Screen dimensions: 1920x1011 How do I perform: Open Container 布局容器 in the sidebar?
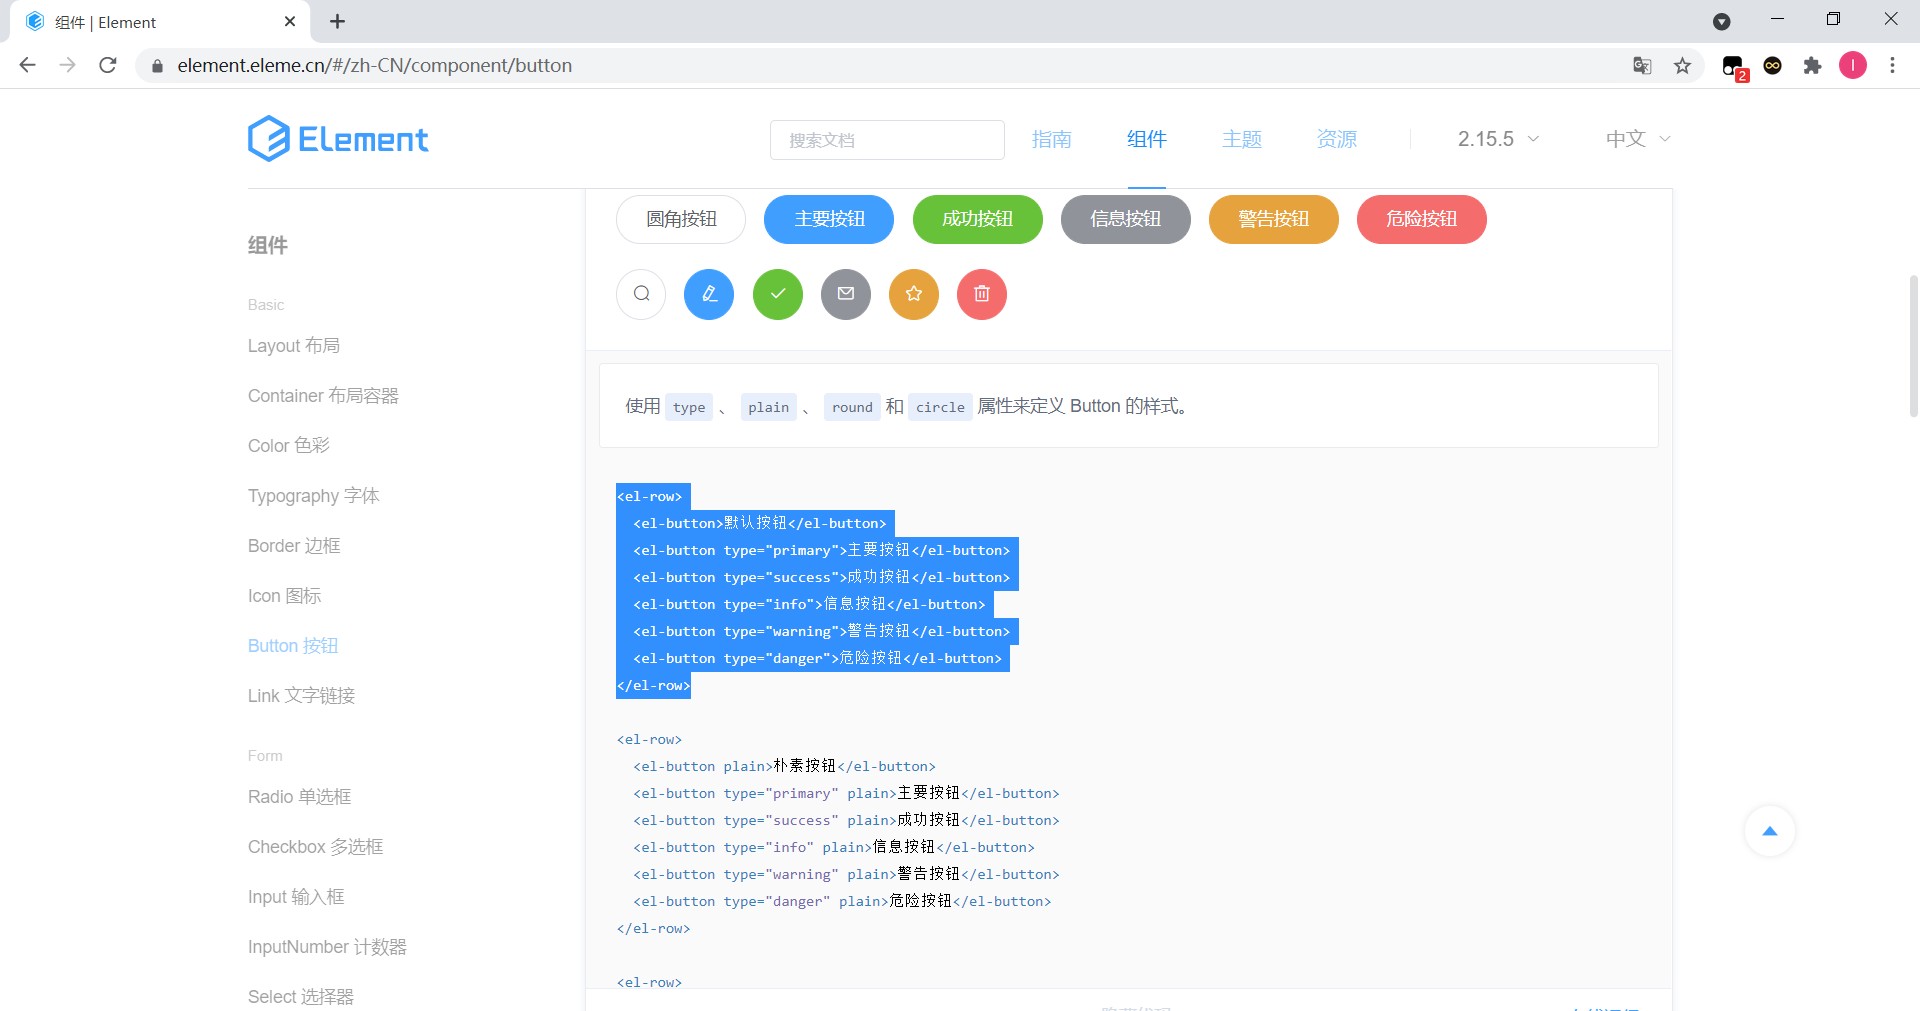tap(323, 396)
